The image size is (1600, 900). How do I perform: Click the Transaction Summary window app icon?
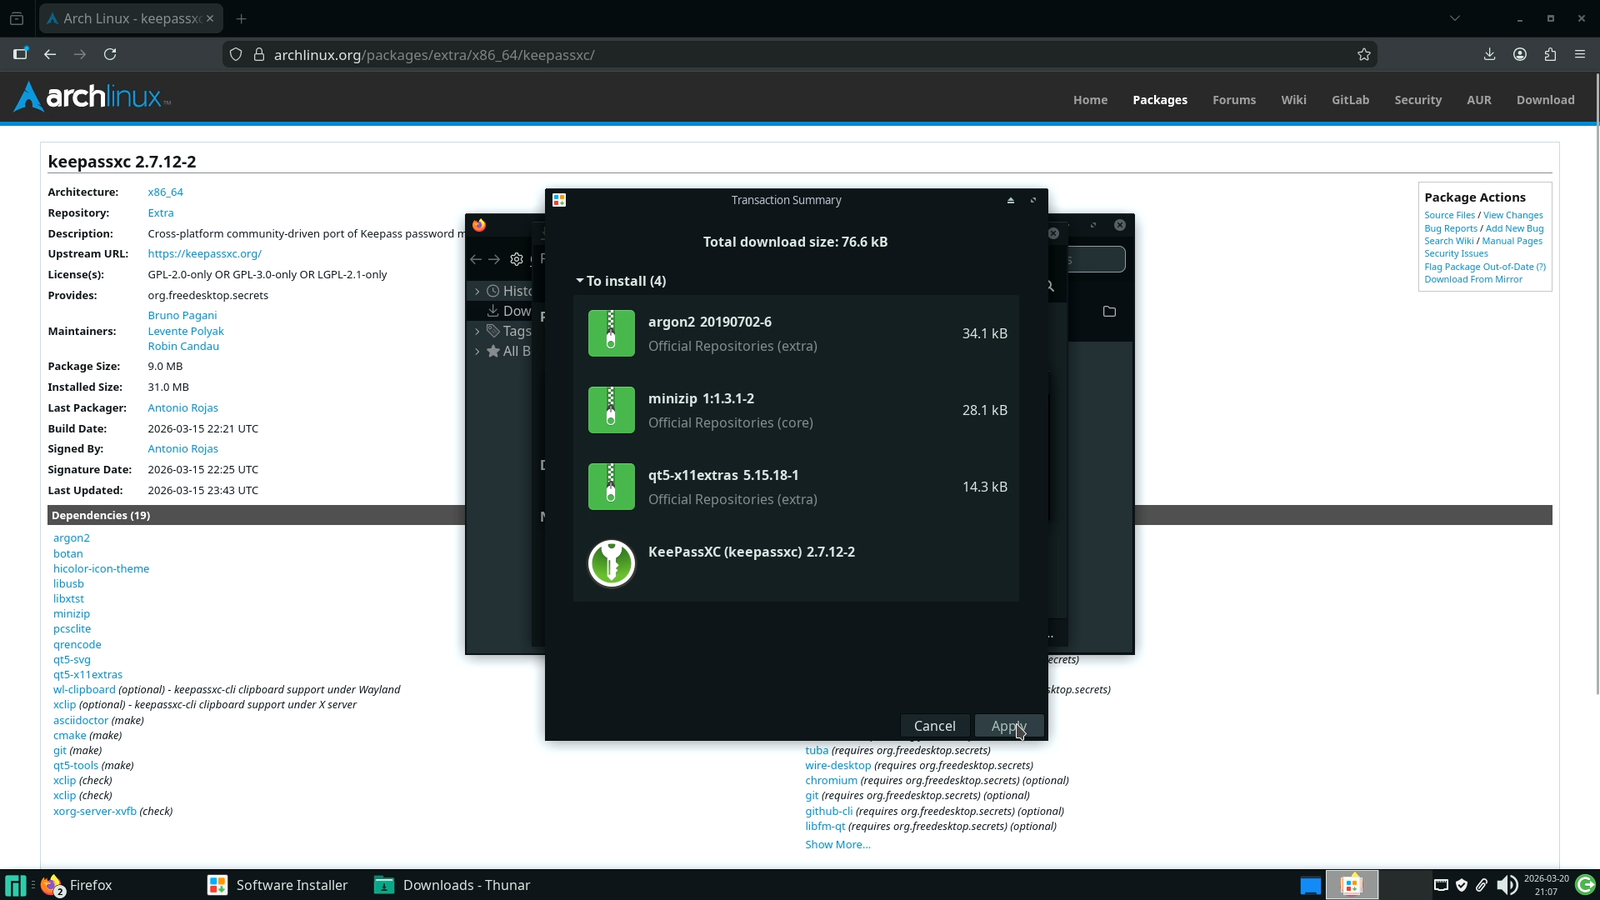[559, 200]
